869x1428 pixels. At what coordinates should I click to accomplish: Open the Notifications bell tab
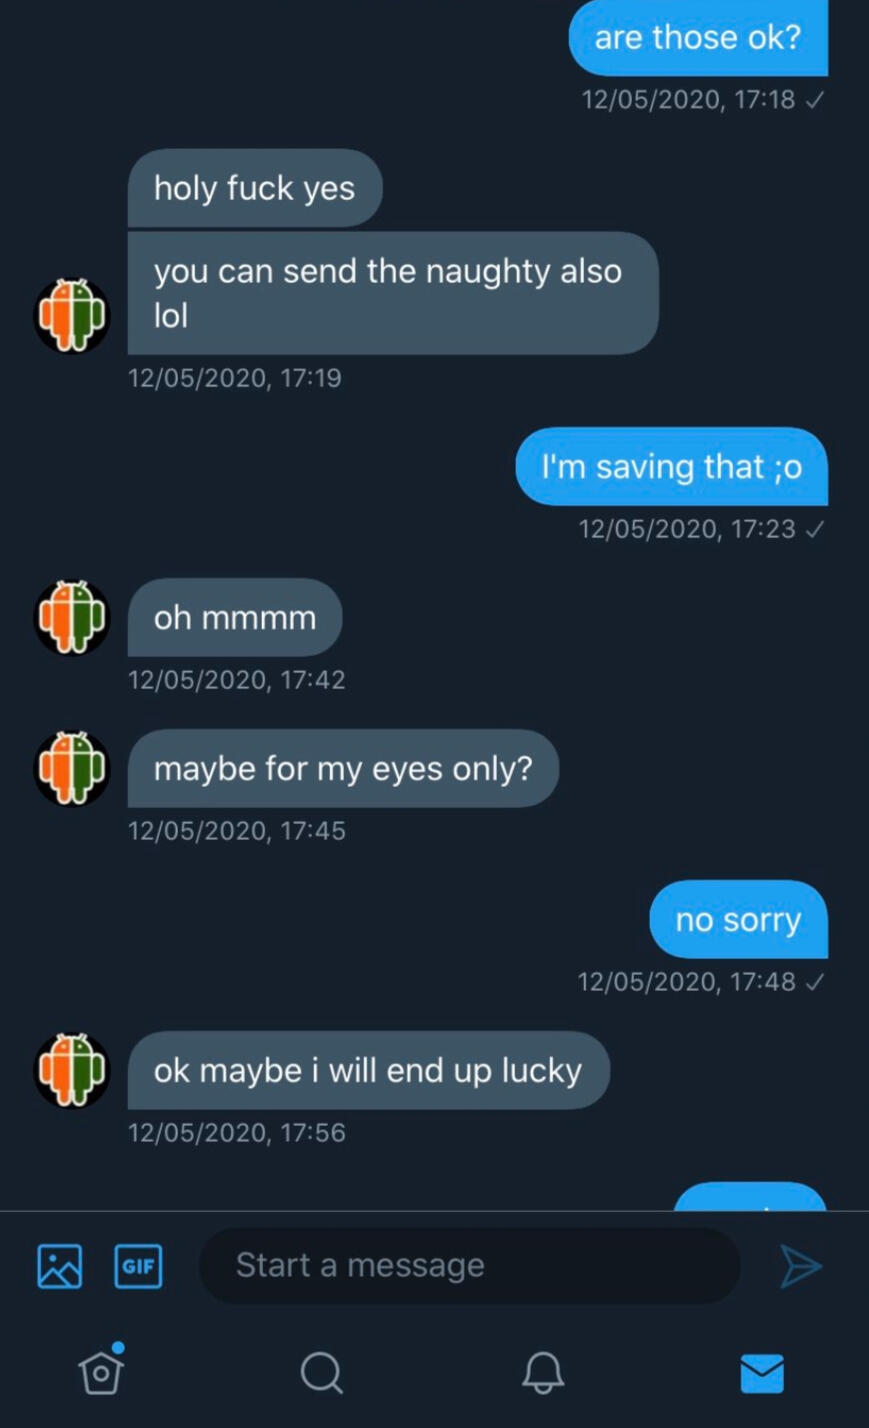(543, 1373)
